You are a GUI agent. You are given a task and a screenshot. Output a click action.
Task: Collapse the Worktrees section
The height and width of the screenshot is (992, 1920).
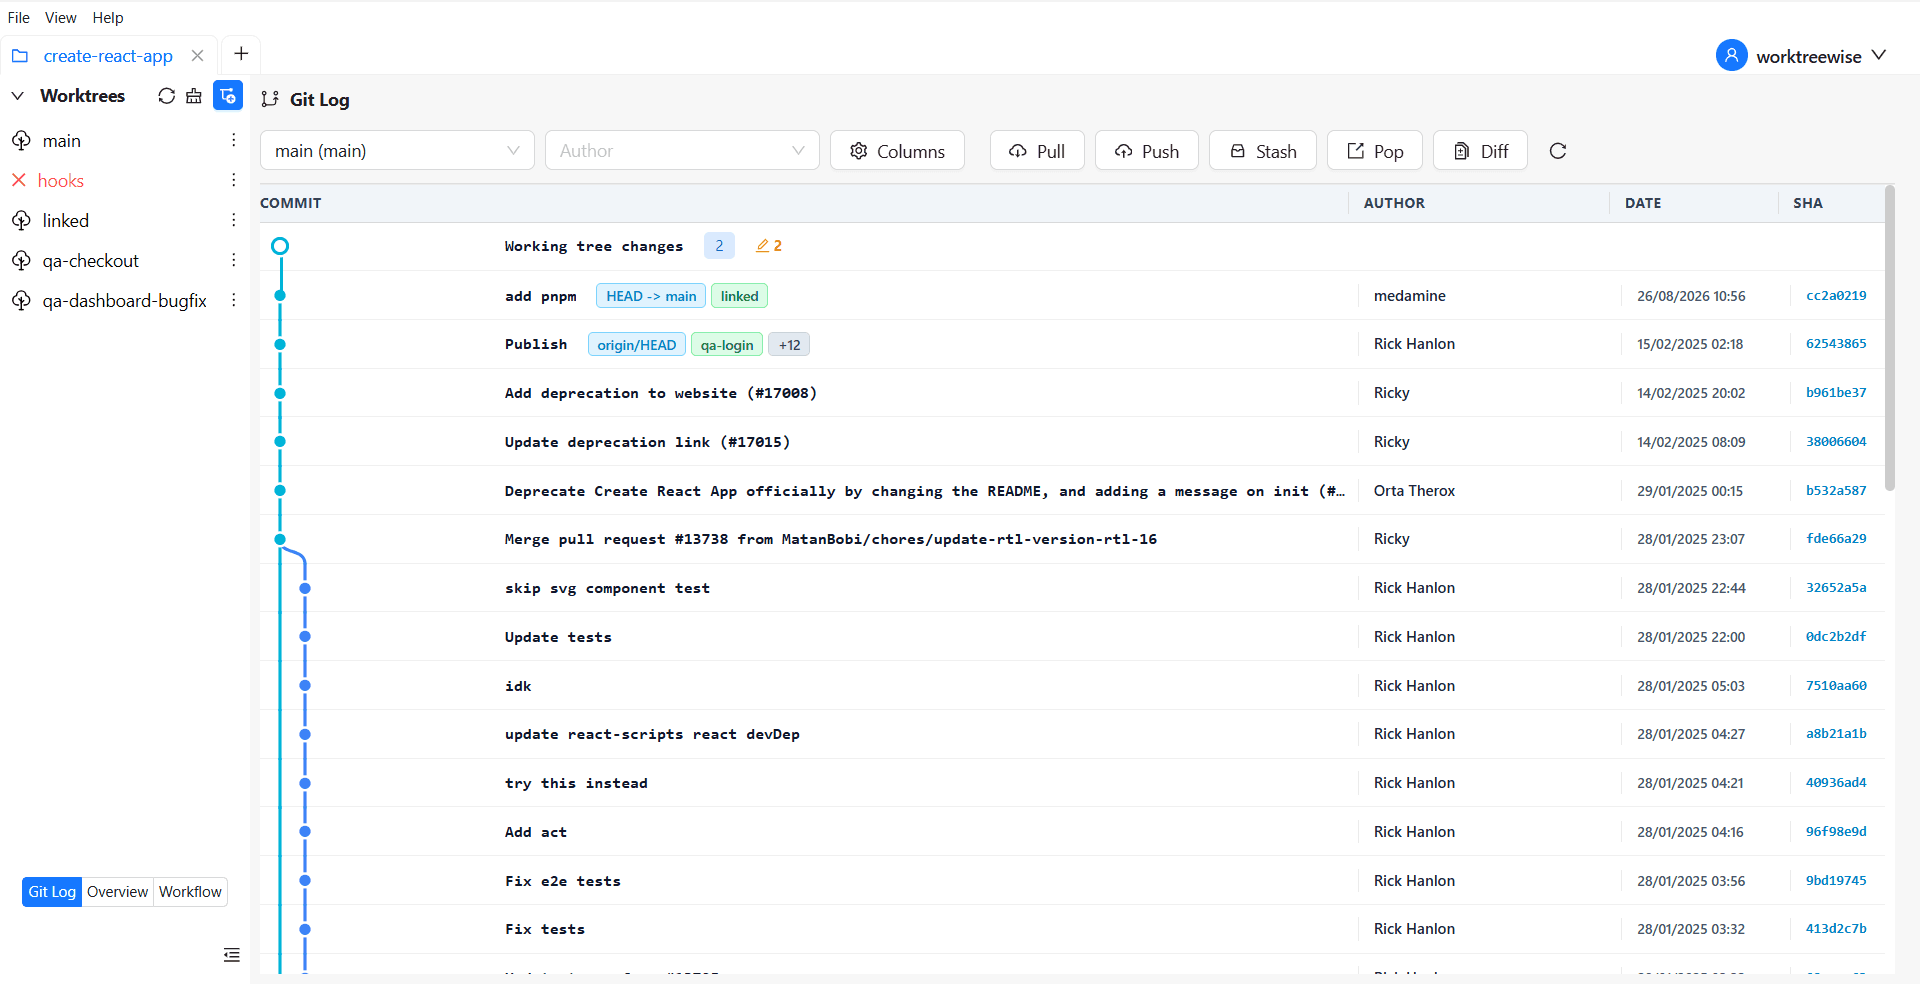(18, 96)
